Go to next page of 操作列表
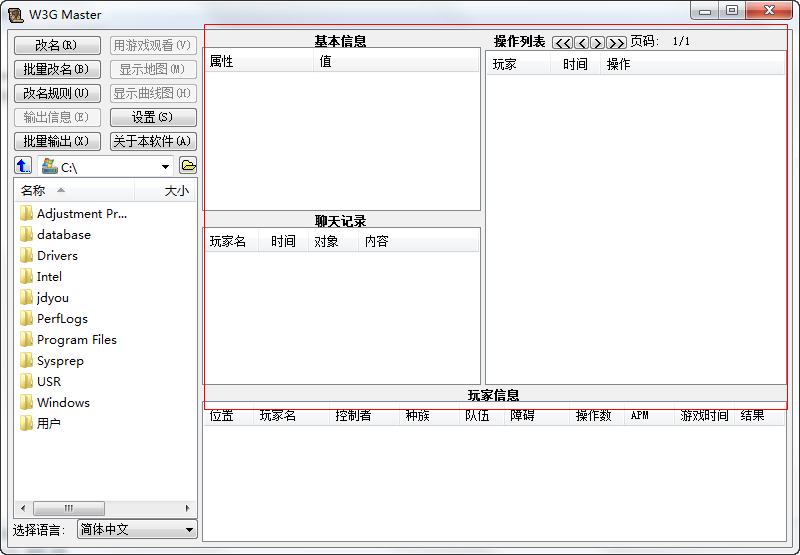Viewport: 800px width, 555px height. (597, 42)
